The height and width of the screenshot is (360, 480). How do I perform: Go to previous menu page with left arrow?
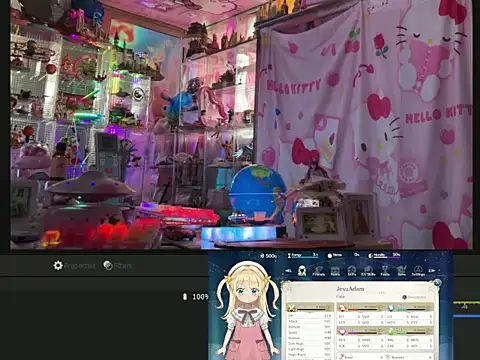[289, 271]
